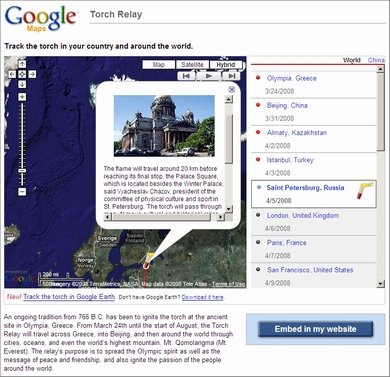This screenshot has height=377, width=390.
Task: Click the city list scrollbar down arrow
Action: tap(381, 284)
